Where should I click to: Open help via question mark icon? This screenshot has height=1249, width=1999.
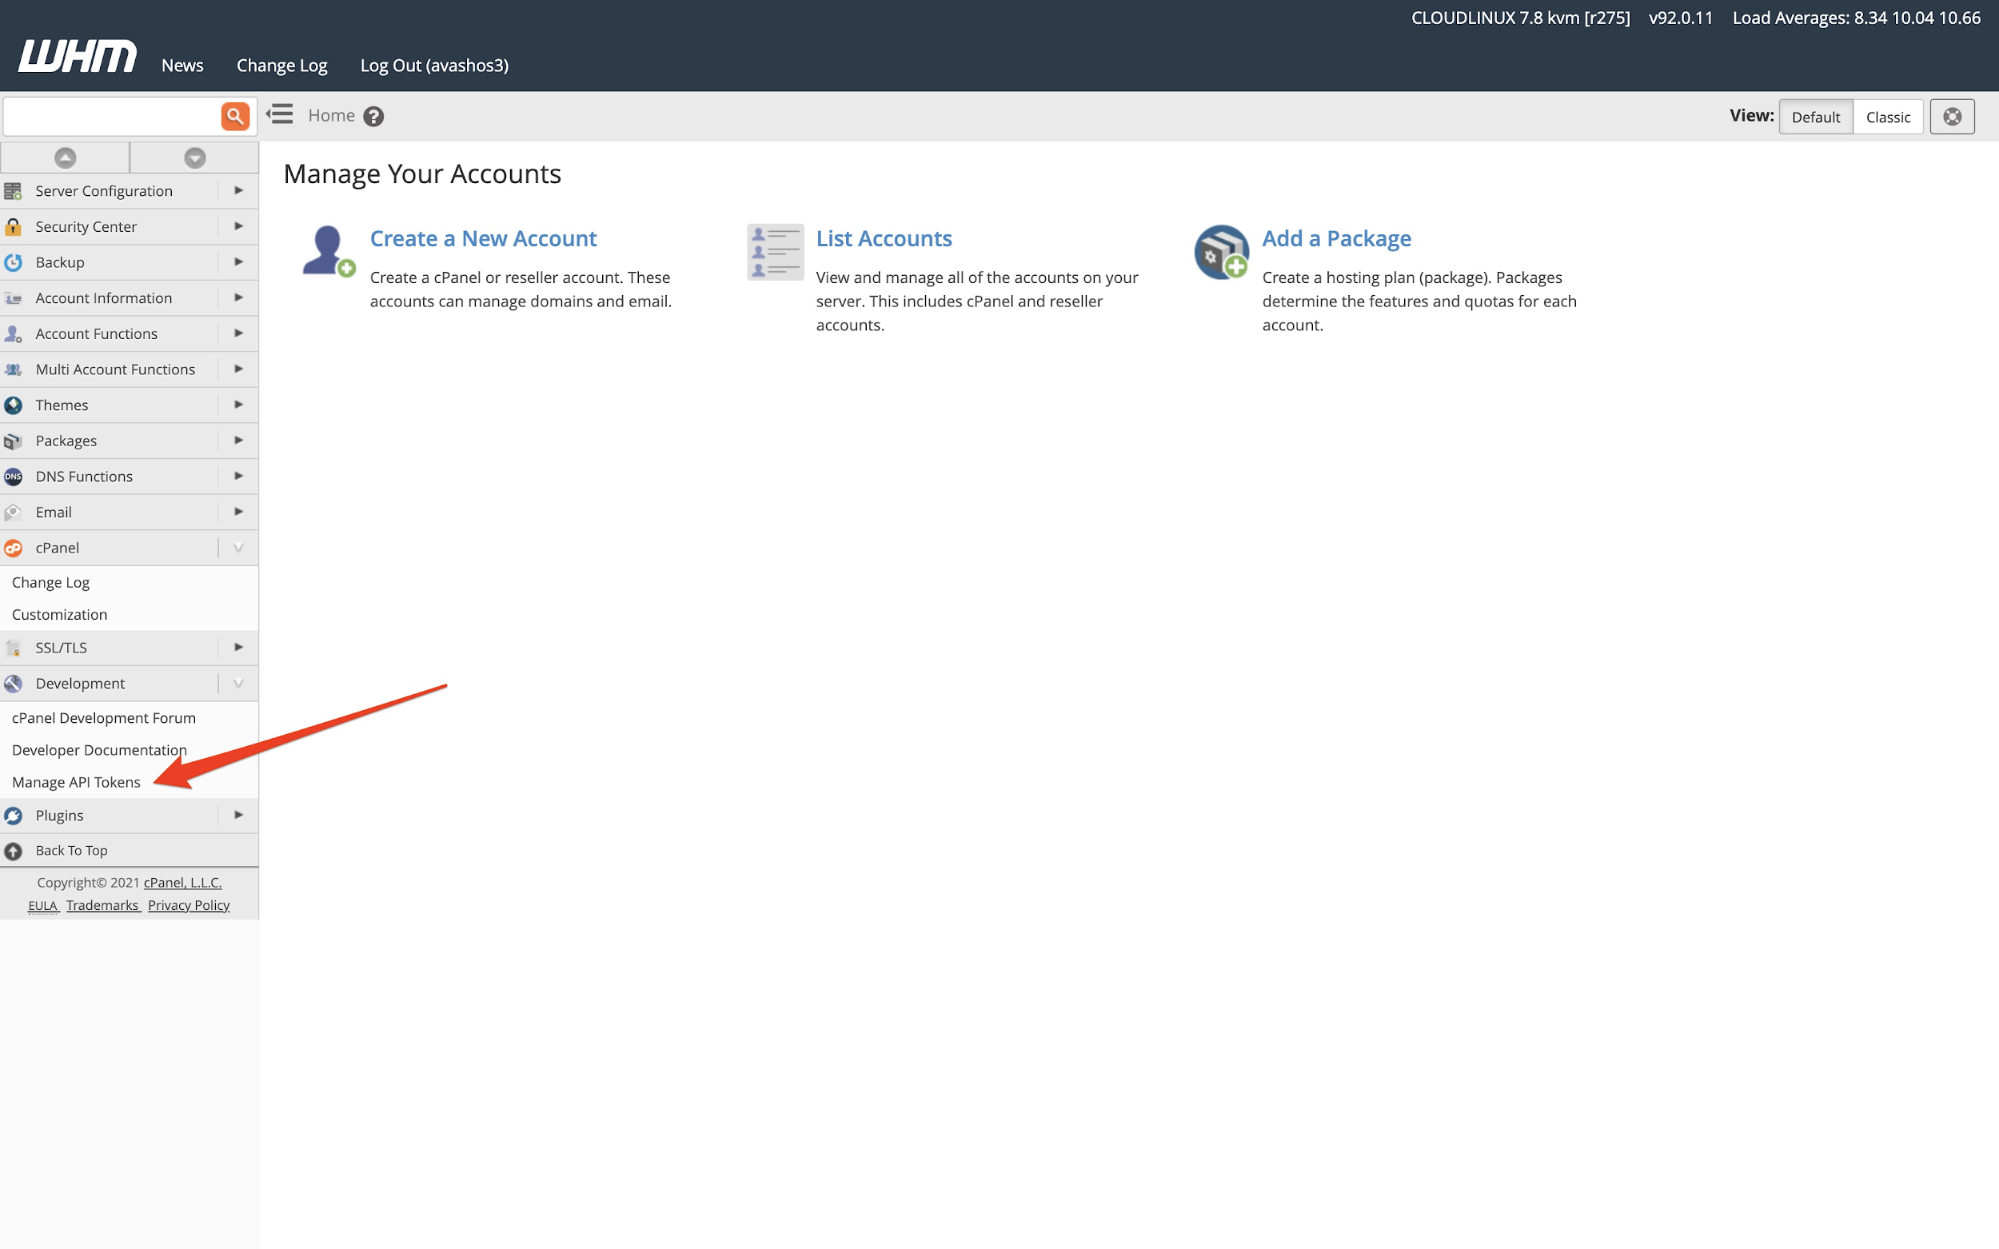374,116
